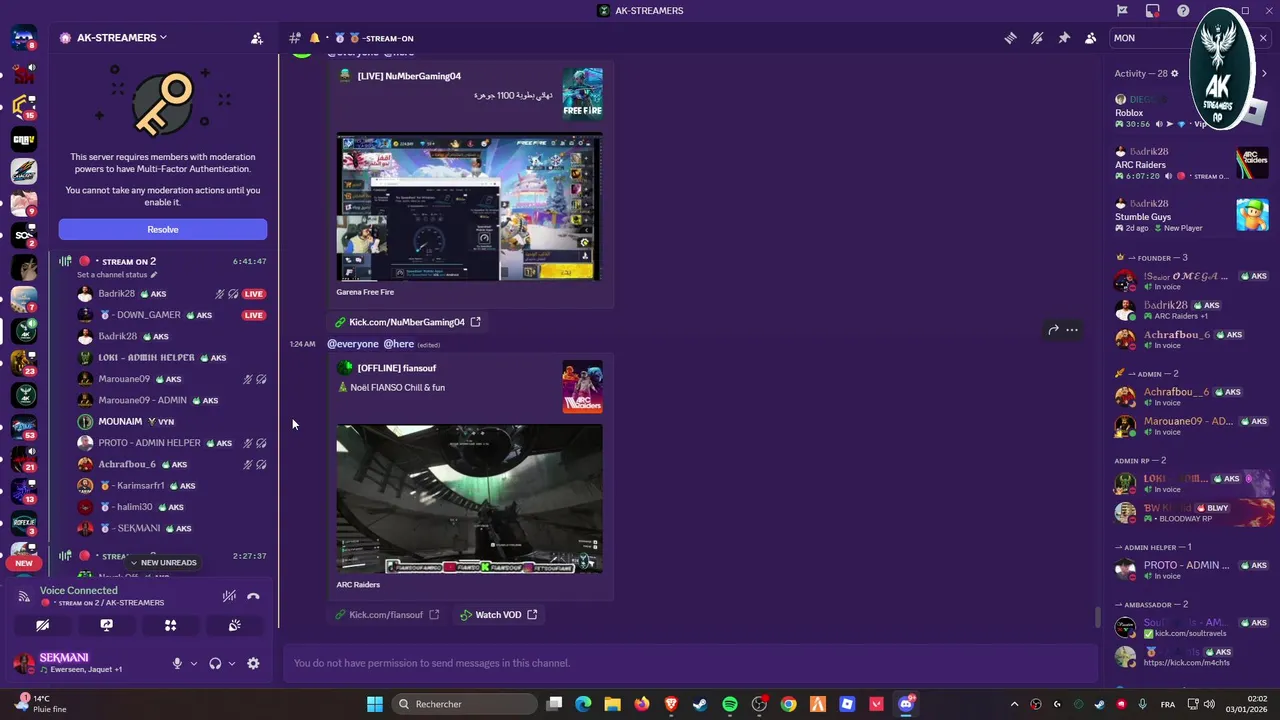This screenshot has height=720, width=1280.
Task: Disconnect from voice with the phone icon
Action: [253, 596]
